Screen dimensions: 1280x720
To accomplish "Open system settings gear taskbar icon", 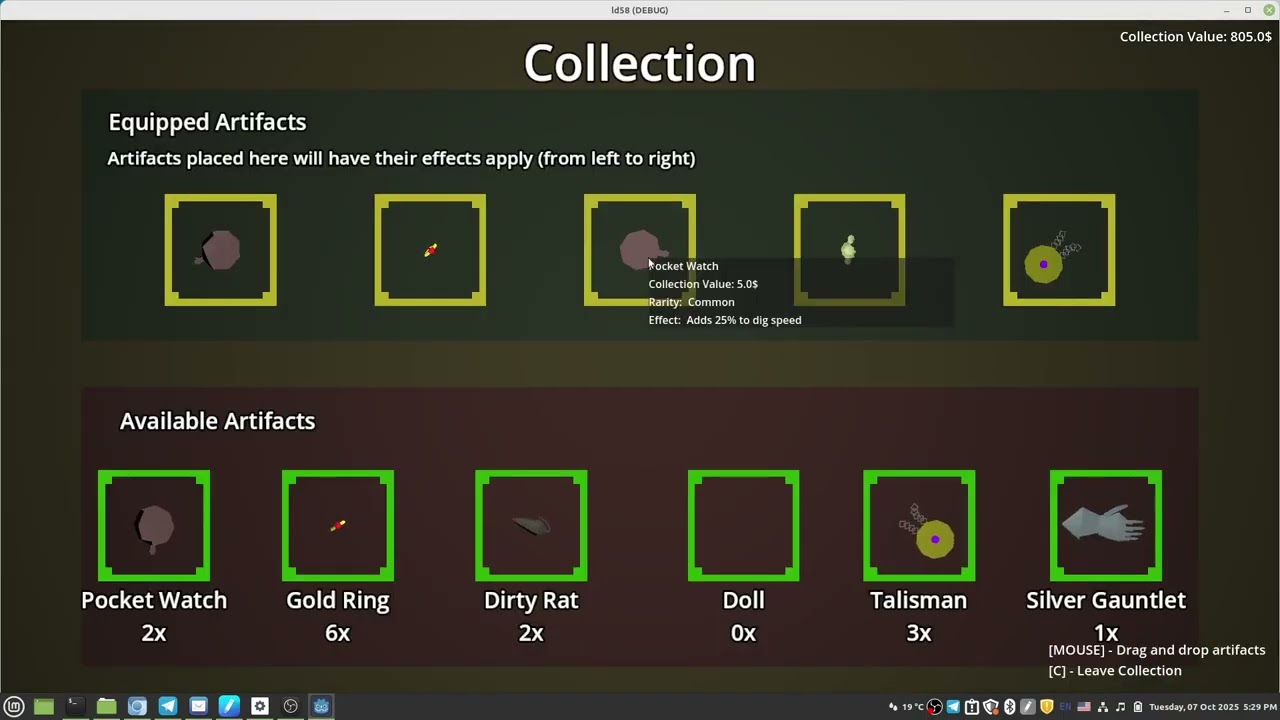I will [260, 706].
